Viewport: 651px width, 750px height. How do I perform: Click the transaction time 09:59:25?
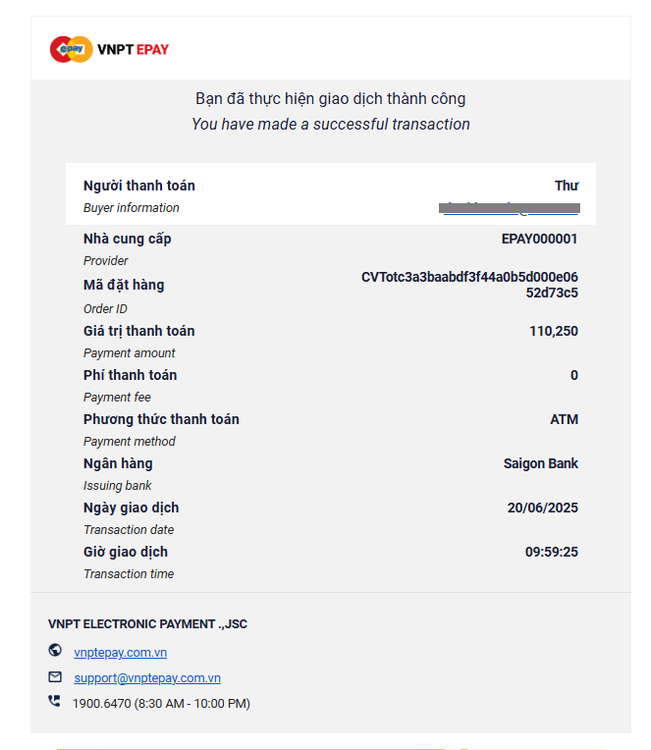[551, 551]
